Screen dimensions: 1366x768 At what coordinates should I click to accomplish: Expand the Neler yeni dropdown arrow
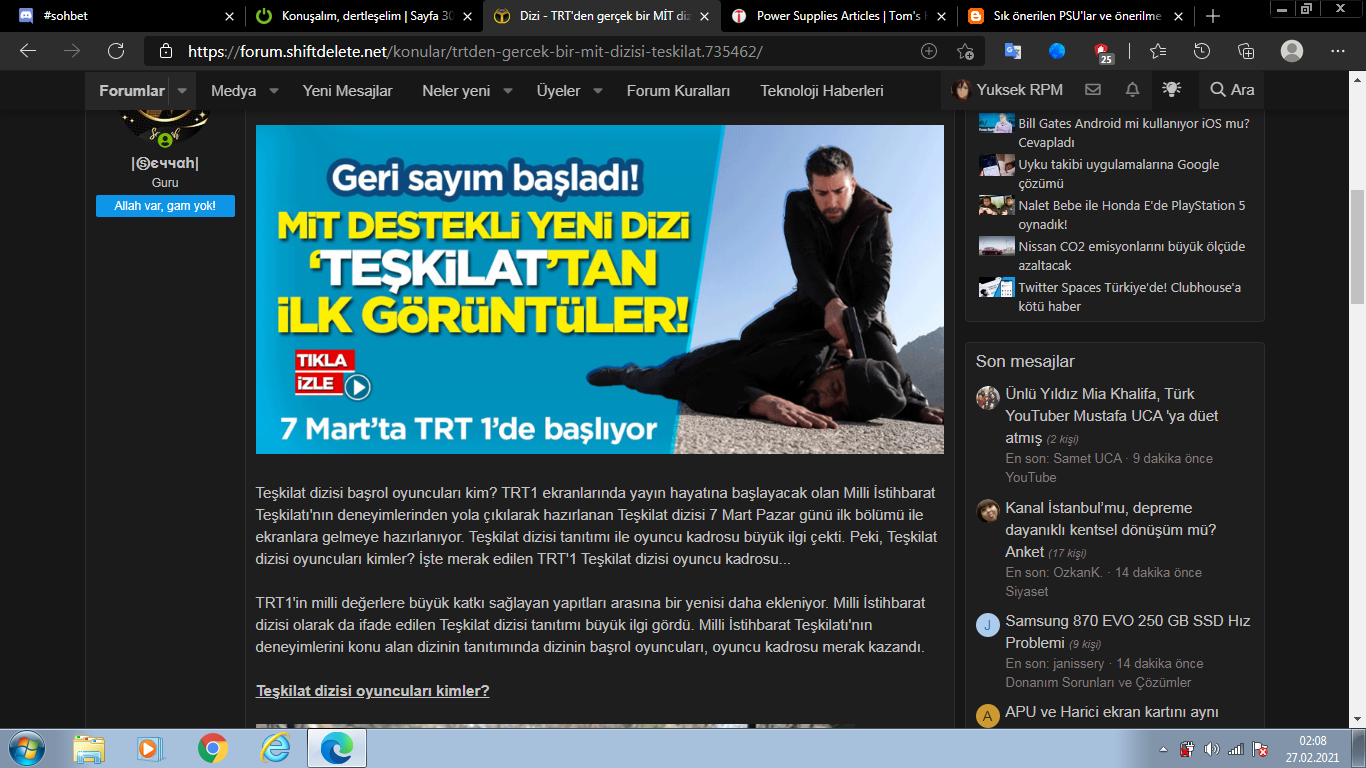[508, 91]
